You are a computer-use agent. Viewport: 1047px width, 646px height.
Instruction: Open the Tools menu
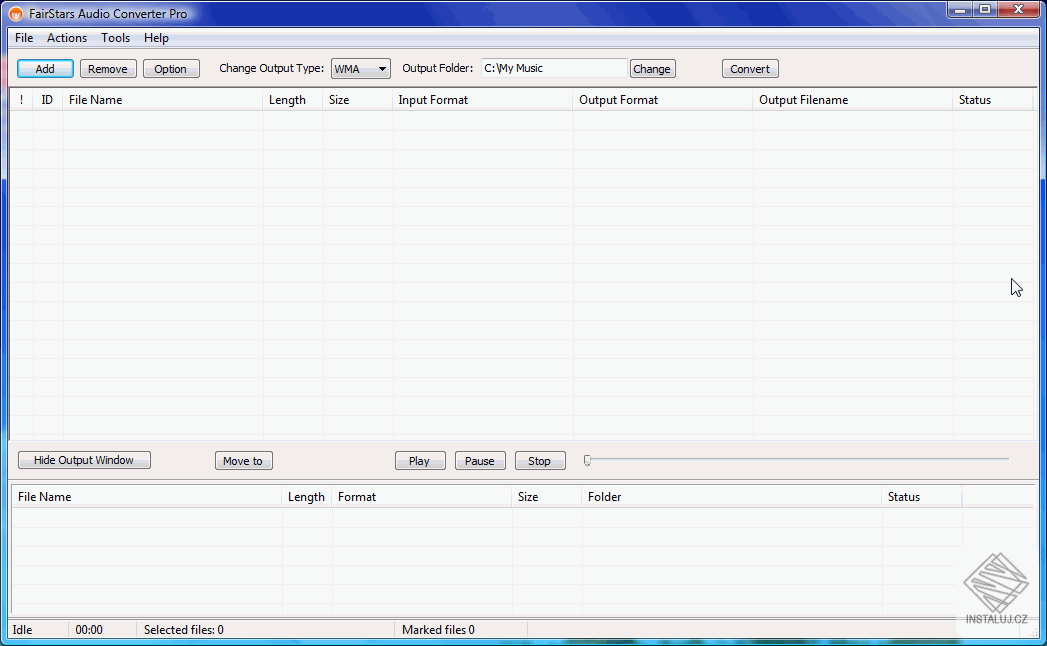point(116,38)
